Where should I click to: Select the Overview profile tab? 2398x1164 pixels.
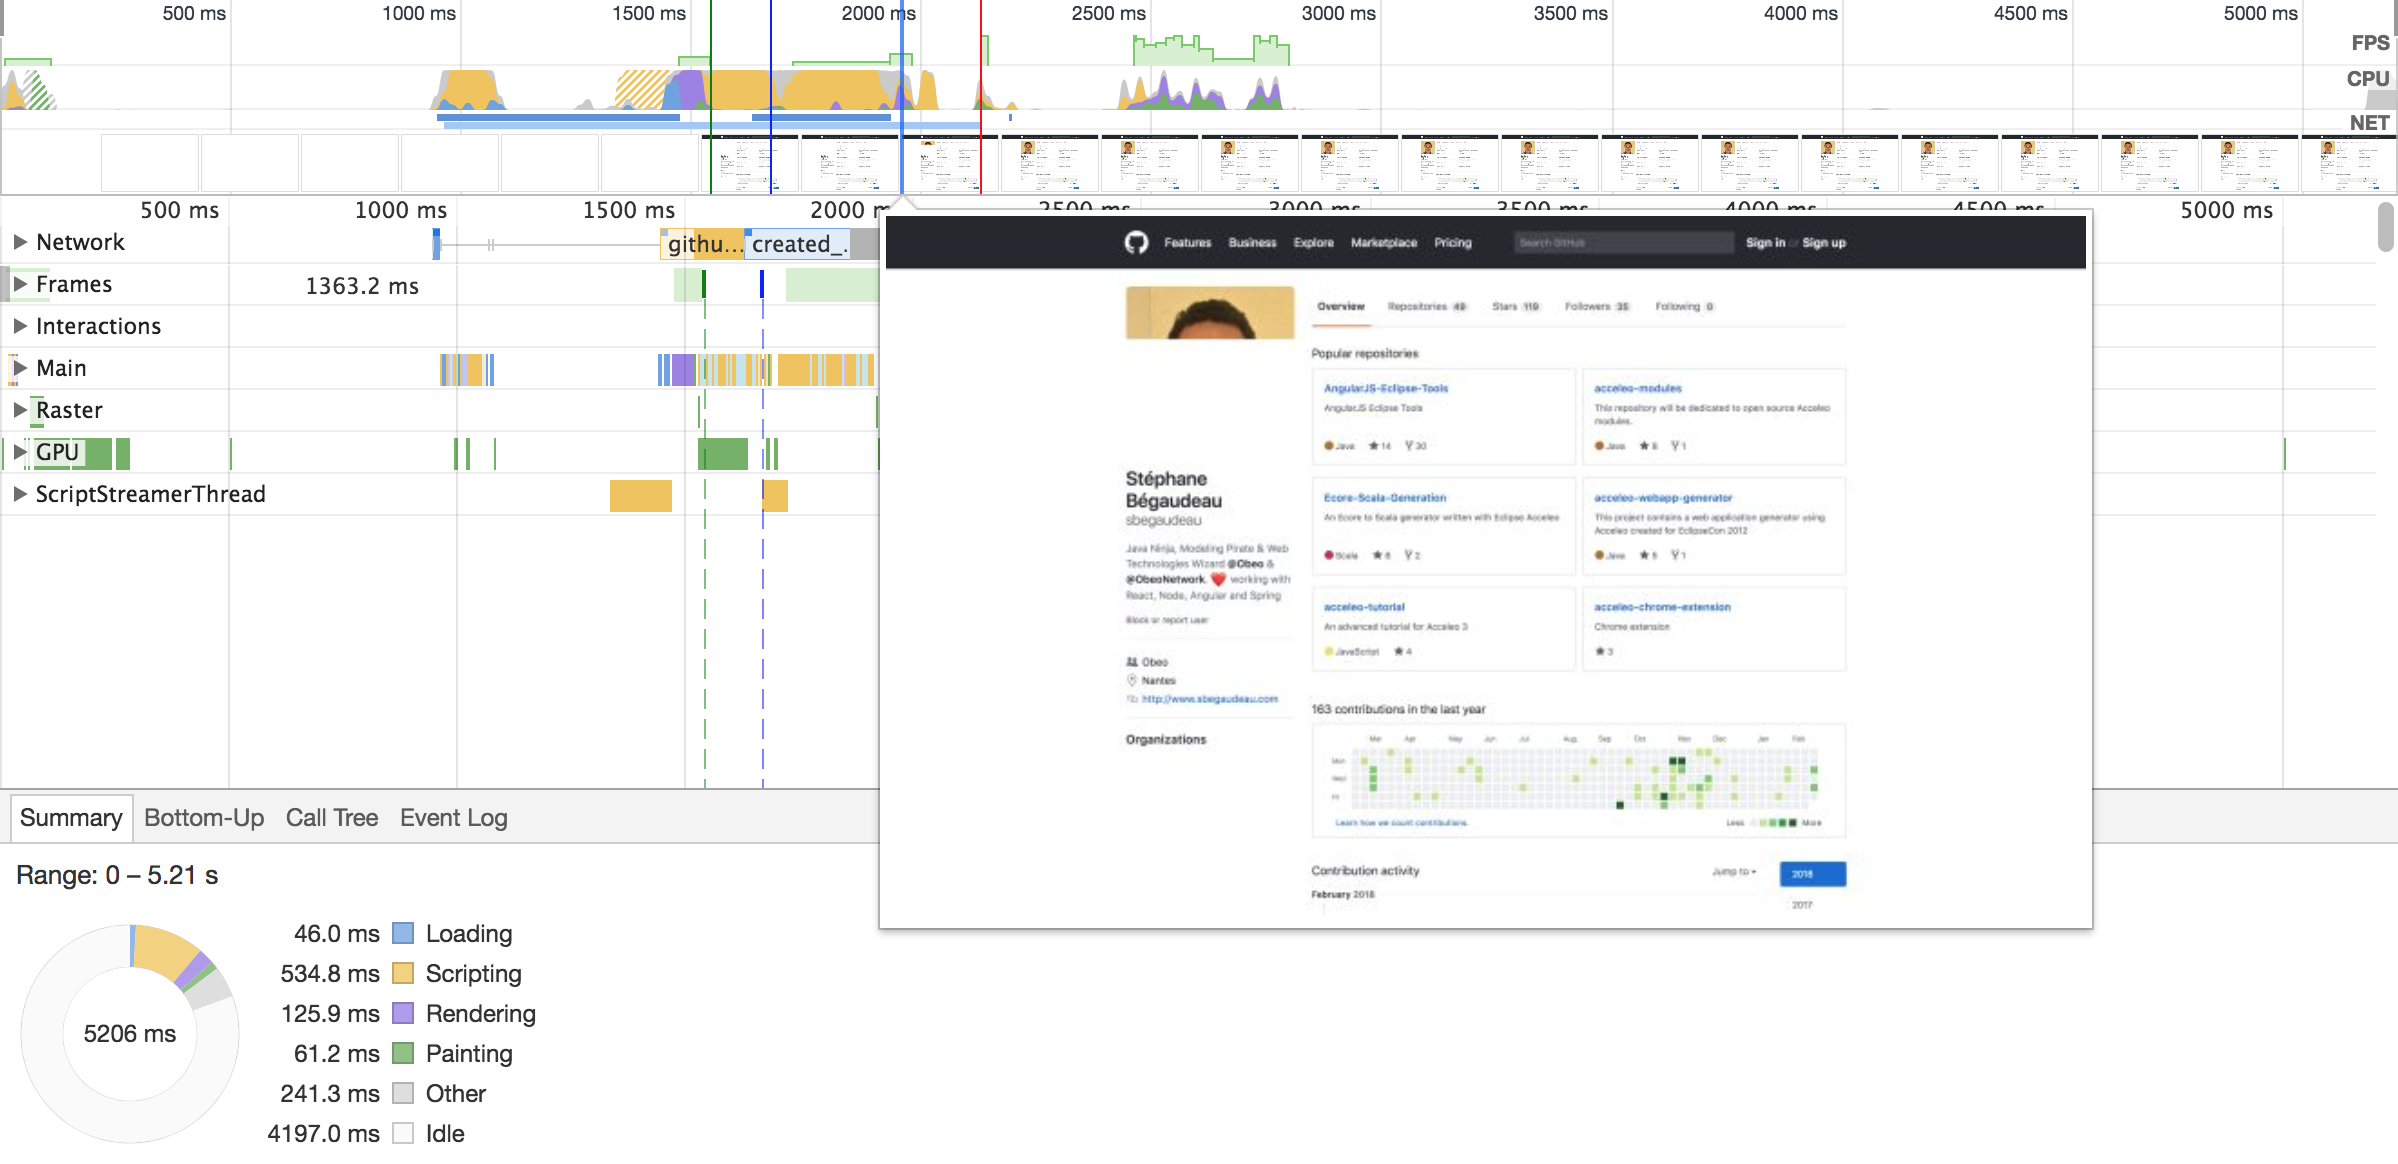point(1340,307)
